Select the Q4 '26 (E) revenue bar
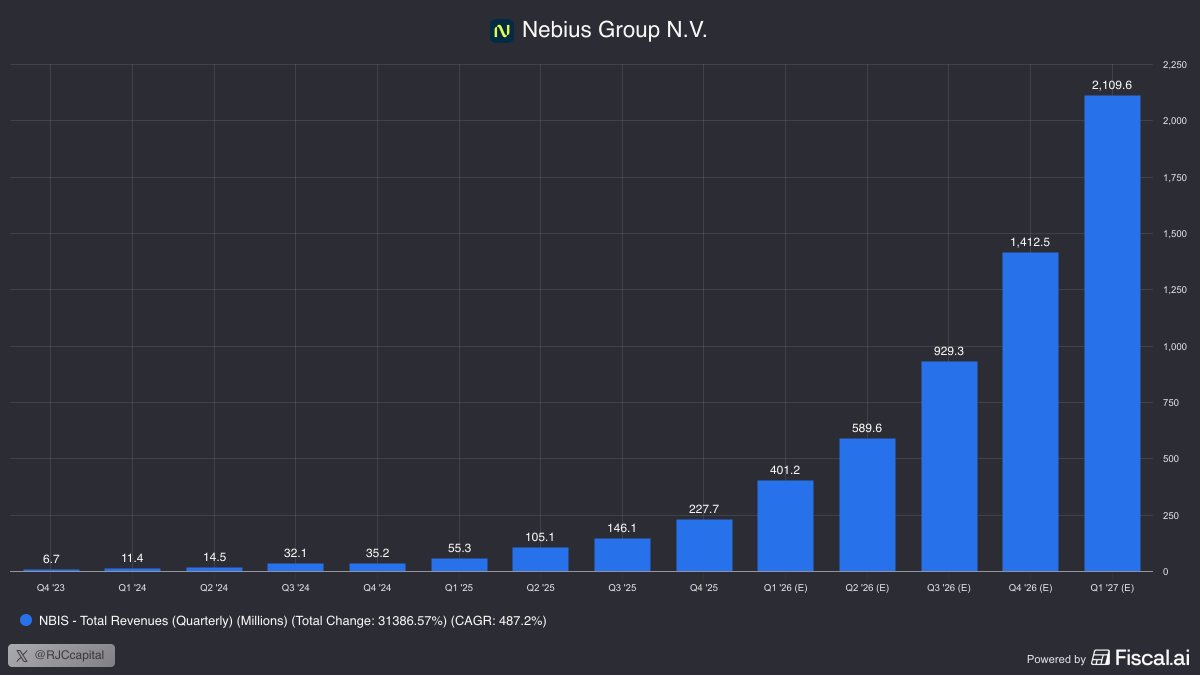1200x675 pixels. pyautogui.click(x=1030, y=410)
